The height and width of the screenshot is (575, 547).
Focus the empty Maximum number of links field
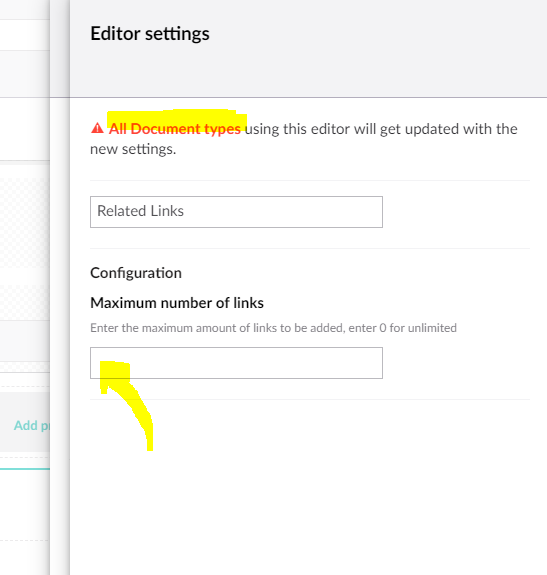236,363
